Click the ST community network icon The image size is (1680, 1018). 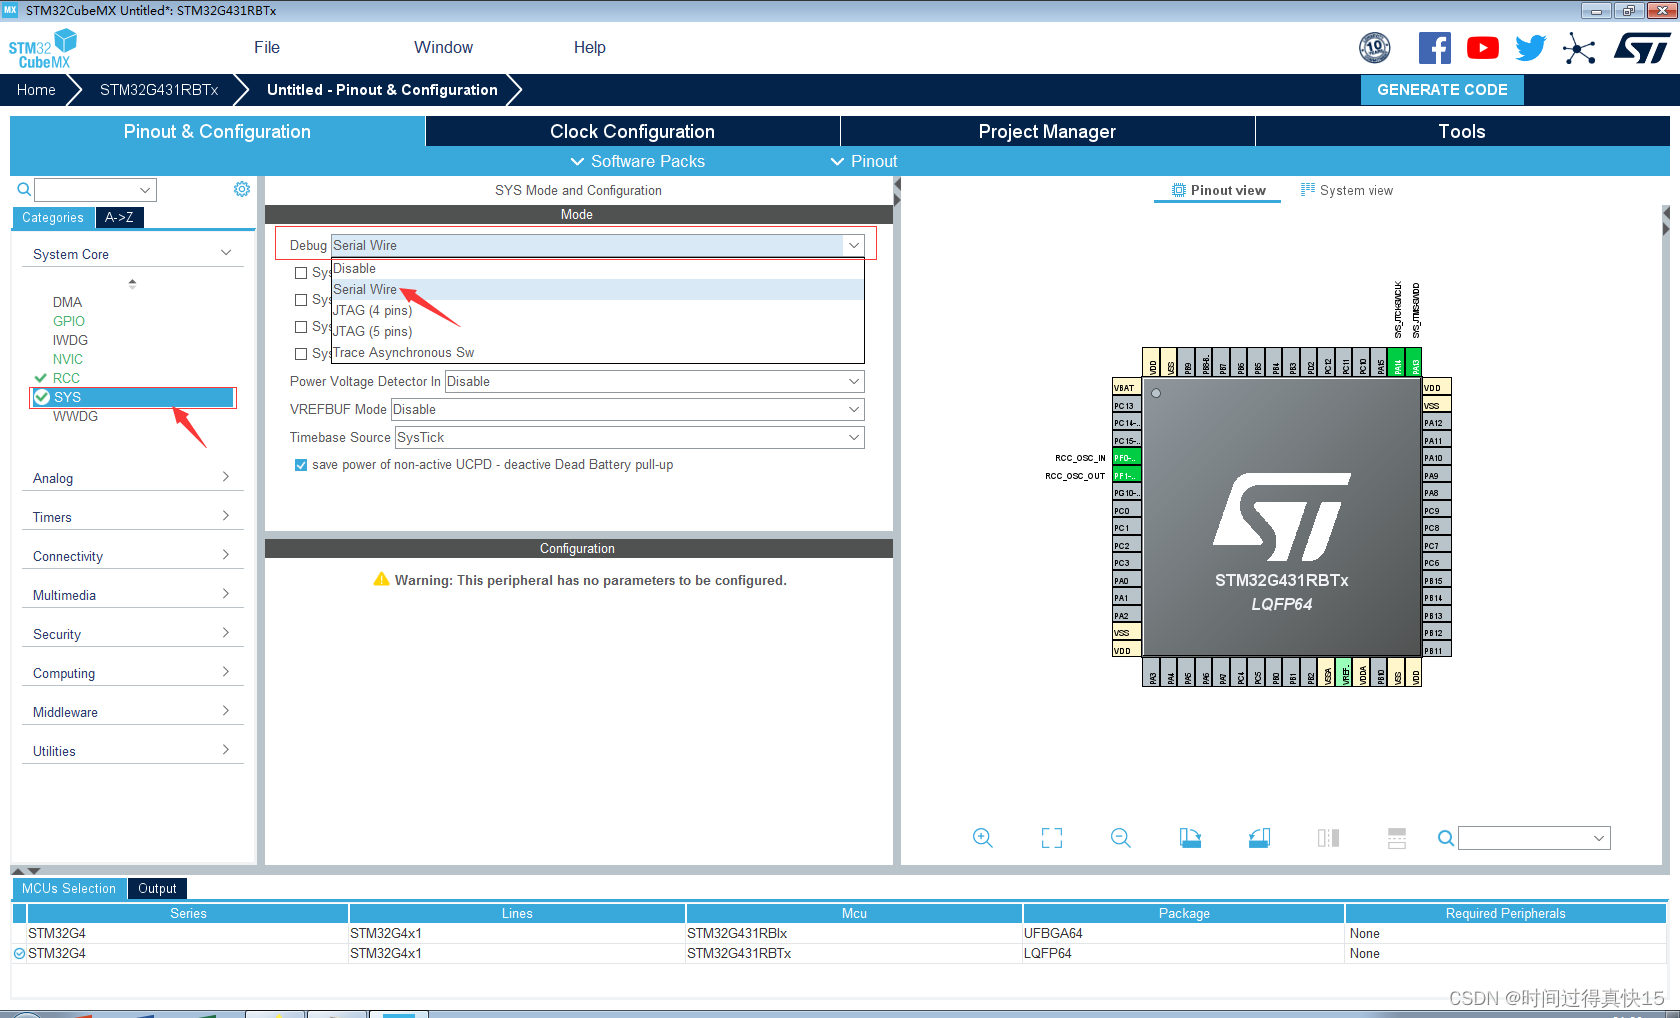(x=1579, y=48)
